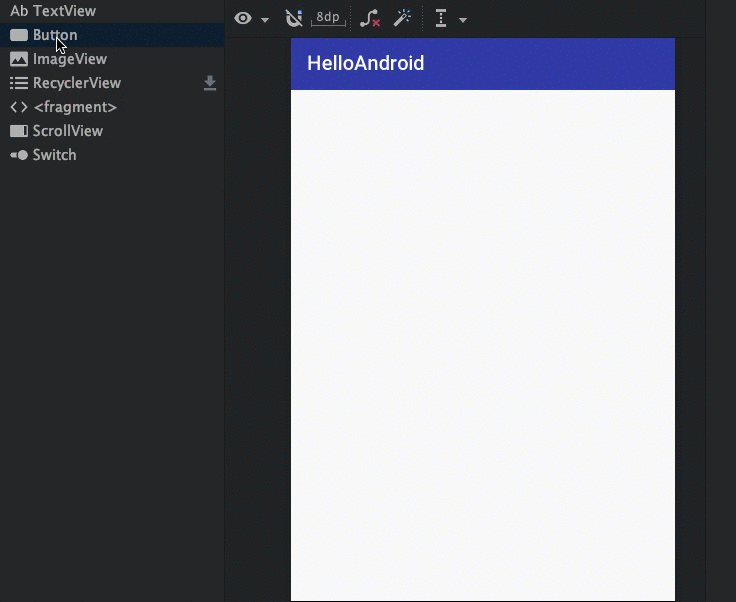This screenshot has height=602, width=736.
Task: Click the Switch toggle icon in the palette
Action: 19,155
